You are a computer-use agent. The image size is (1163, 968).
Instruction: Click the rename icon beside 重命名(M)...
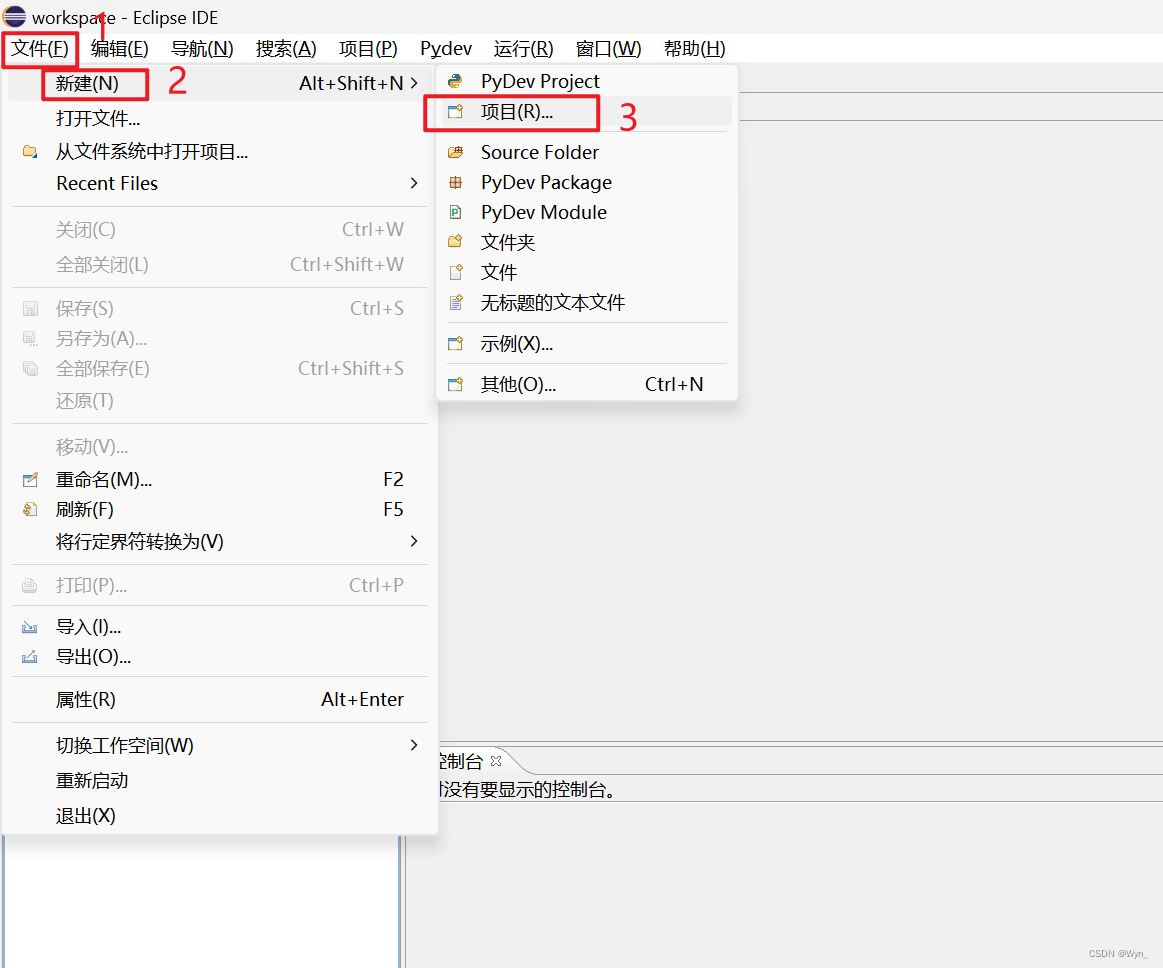point(30,480)
